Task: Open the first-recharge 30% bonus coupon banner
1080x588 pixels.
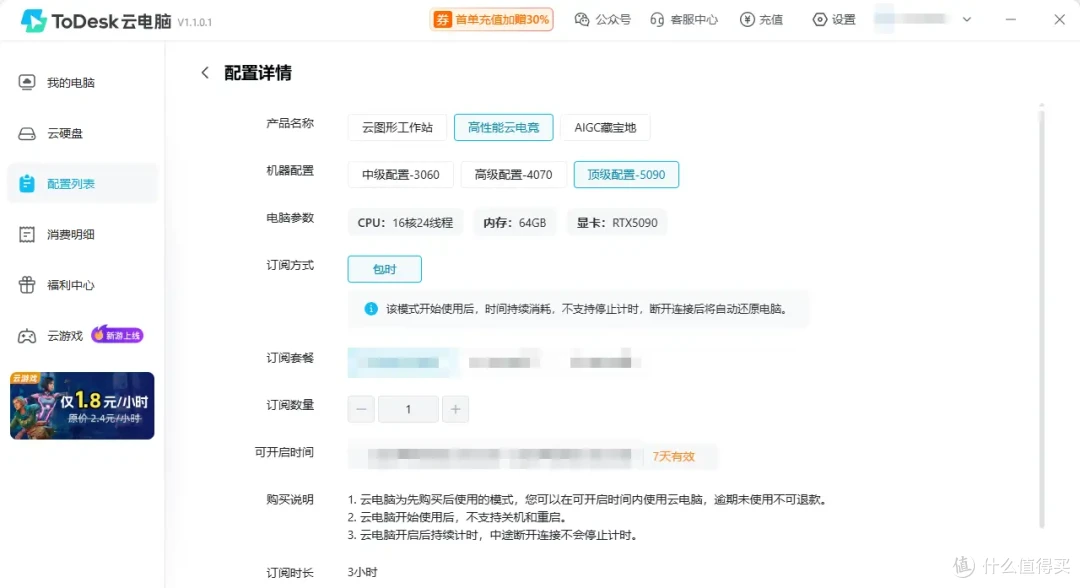Action: coord(492,19)
